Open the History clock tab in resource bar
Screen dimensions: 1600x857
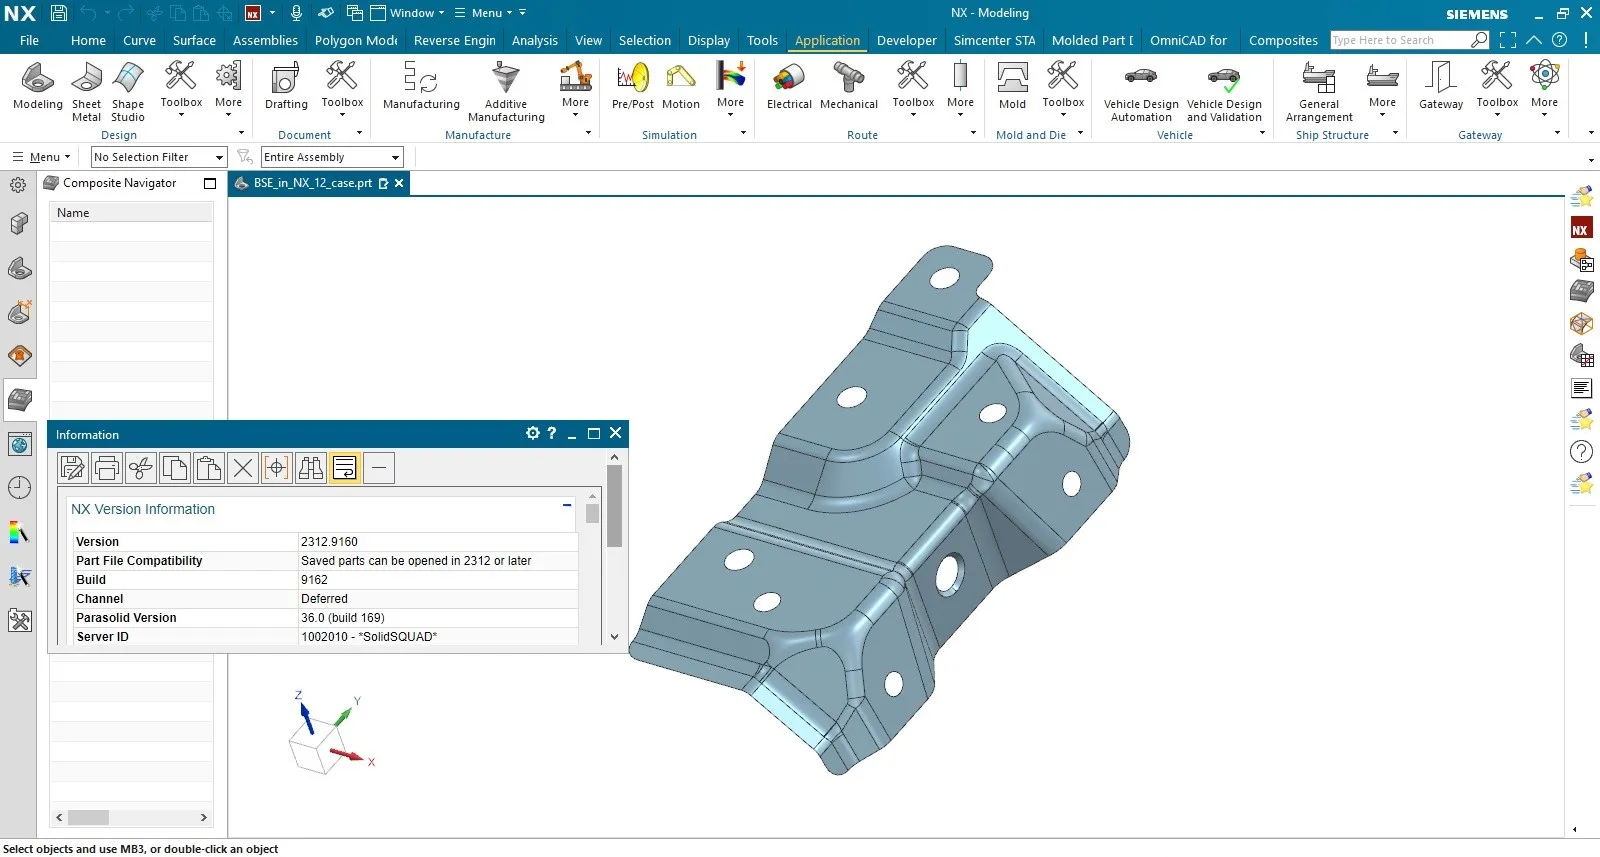19,487
